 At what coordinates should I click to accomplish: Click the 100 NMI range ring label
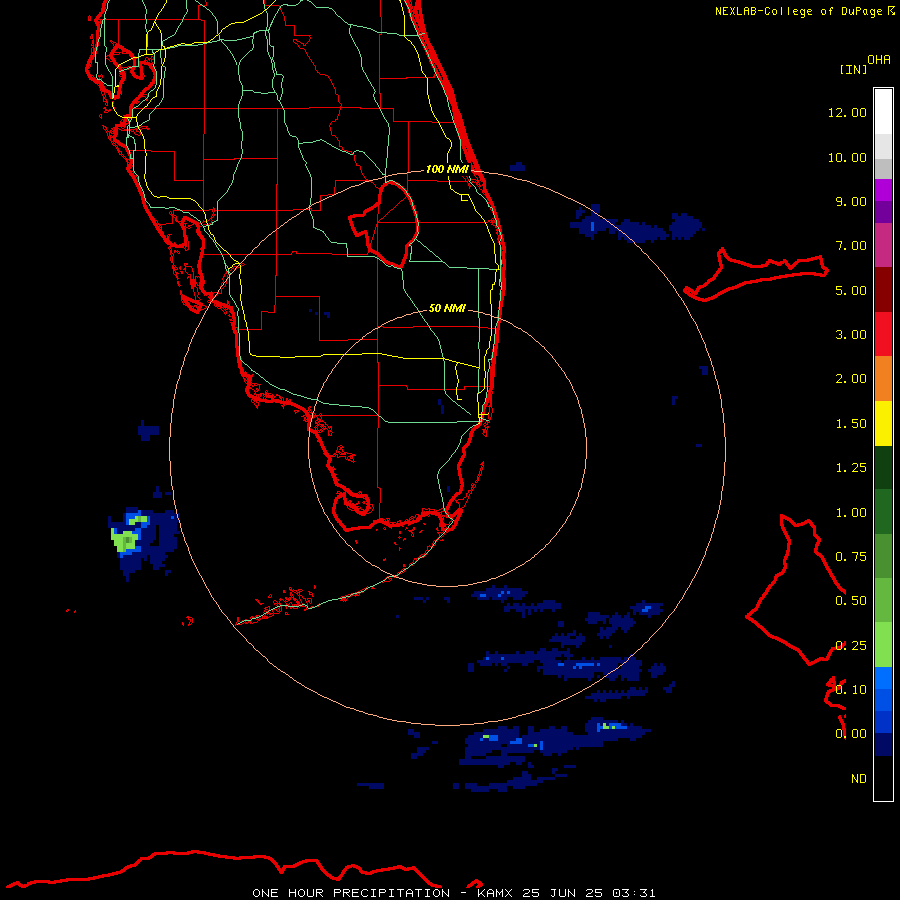click(447, 169)
